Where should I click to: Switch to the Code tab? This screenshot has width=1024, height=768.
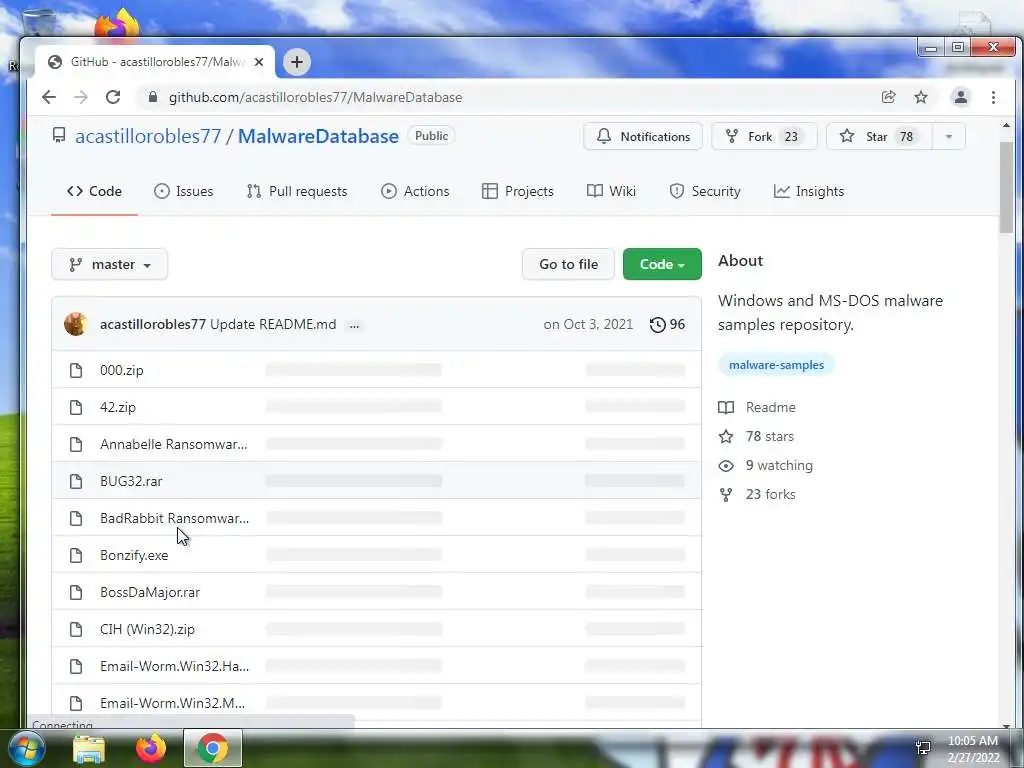95,191
